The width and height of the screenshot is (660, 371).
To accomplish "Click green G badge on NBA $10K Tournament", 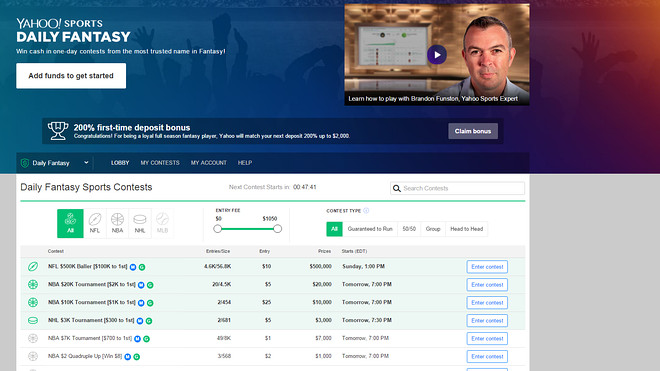I will pos(150,303).
